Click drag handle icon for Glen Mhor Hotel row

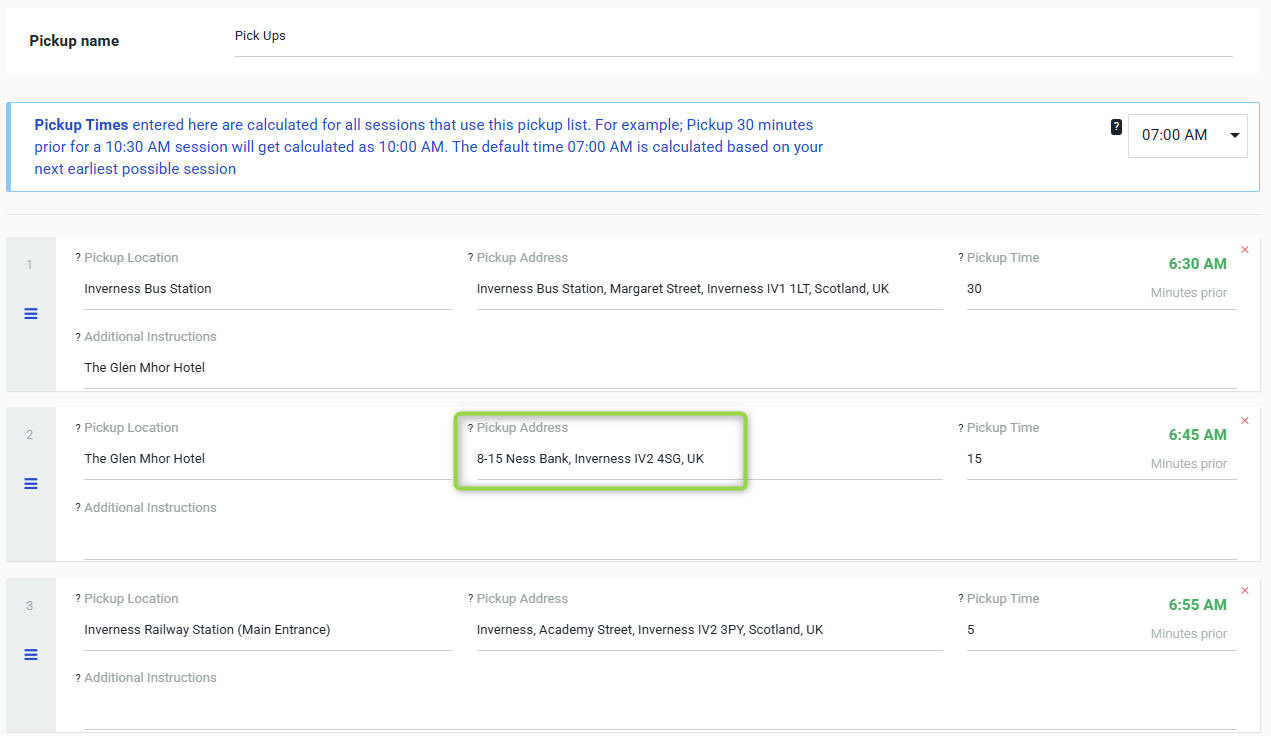(31, 484)
